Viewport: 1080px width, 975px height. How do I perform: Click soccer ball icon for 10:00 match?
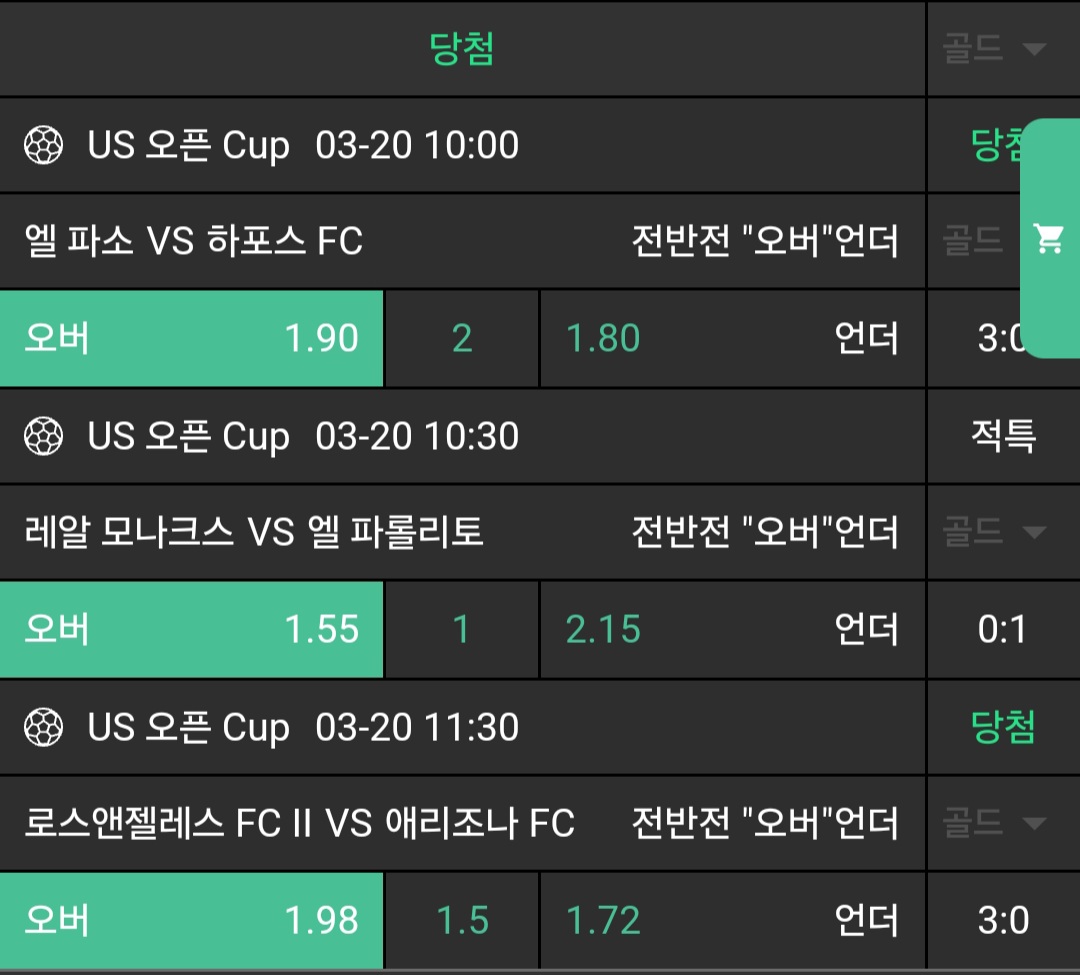(x=44, y=146)
